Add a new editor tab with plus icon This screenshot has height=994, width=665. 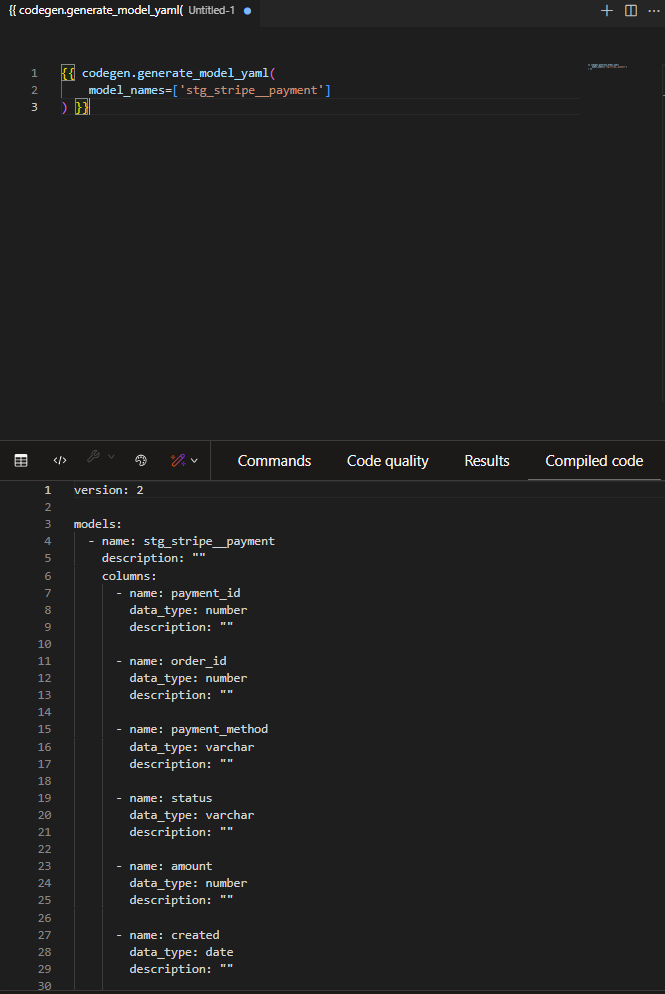(x=606, y=10)
